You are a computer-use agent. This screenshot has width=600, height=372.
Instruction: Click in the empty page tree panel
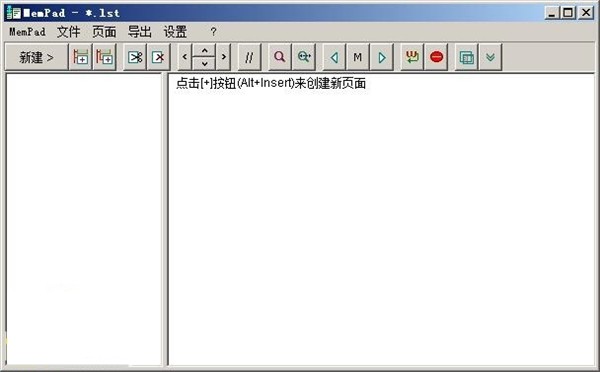84,219
